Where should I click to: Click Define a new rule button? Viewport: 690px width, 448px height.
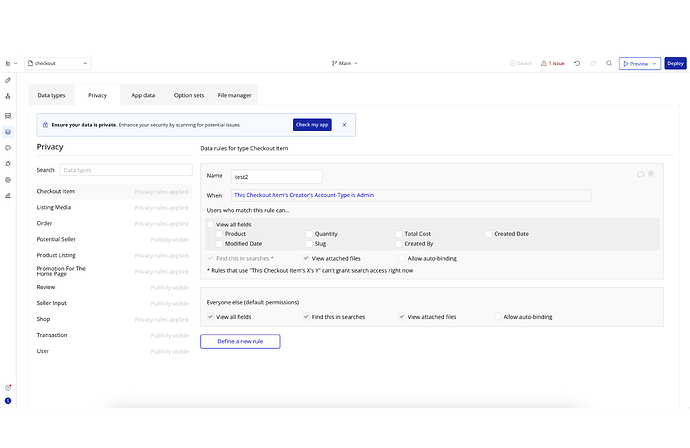240,342
